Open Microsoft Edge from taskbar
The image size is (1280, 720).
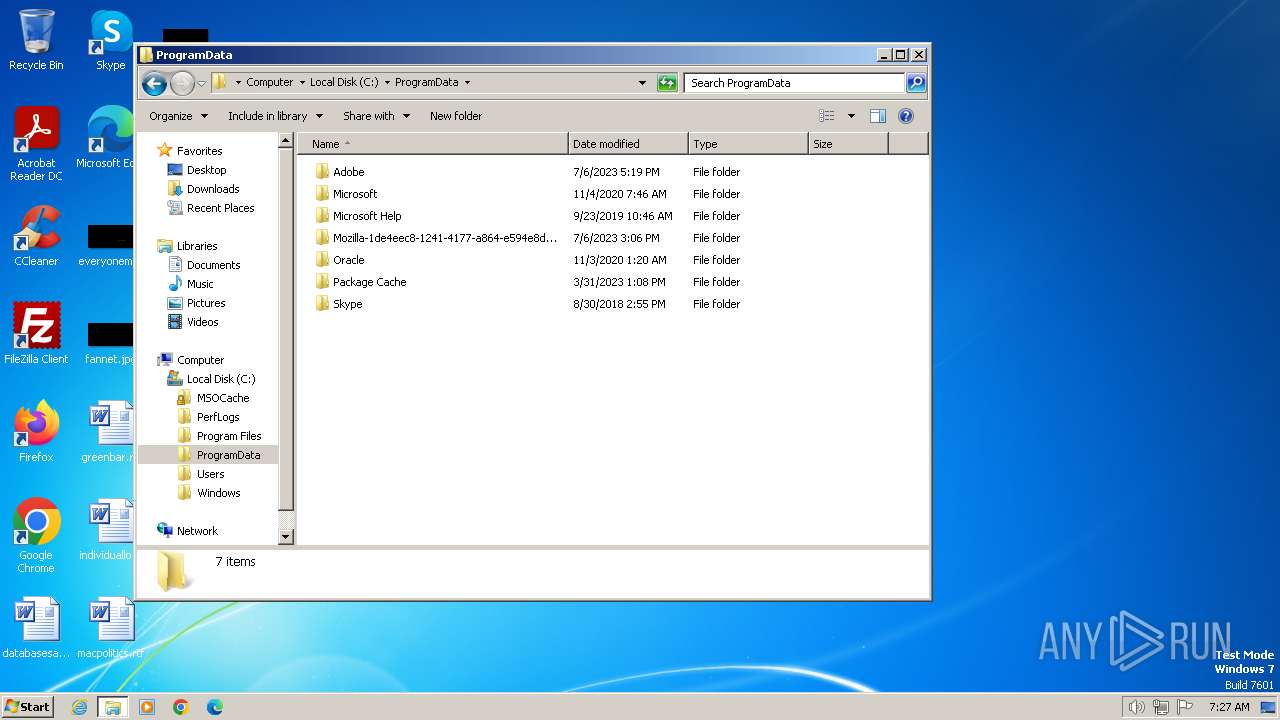(215, 707)
